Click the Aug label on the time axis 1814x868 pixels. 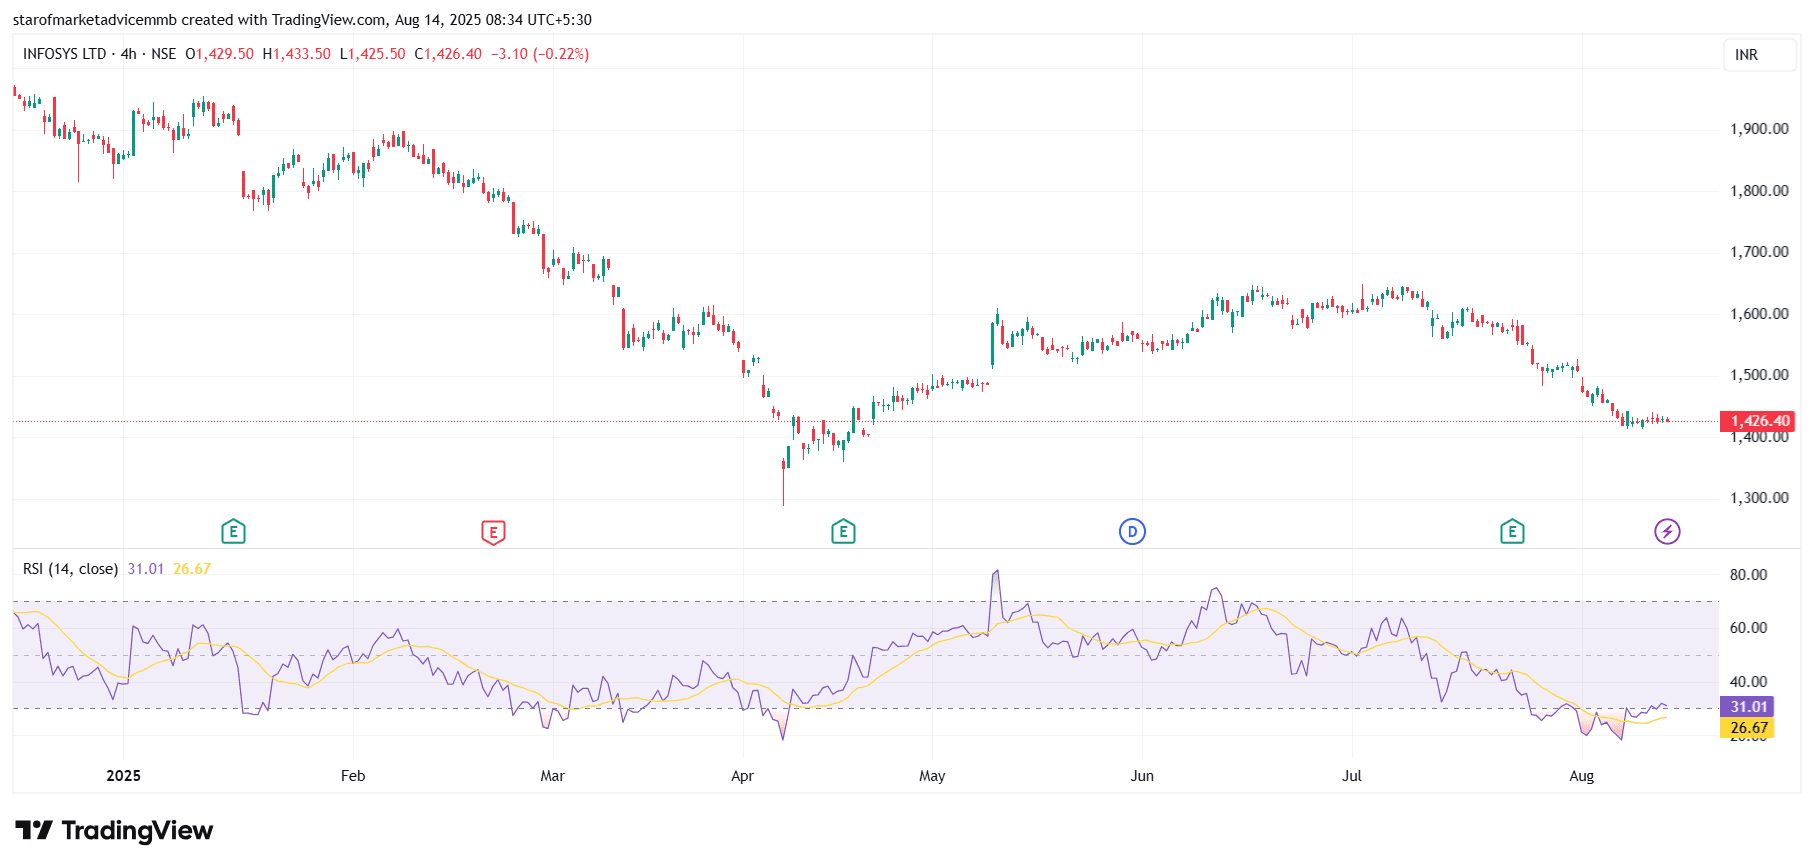[1581, 776]
